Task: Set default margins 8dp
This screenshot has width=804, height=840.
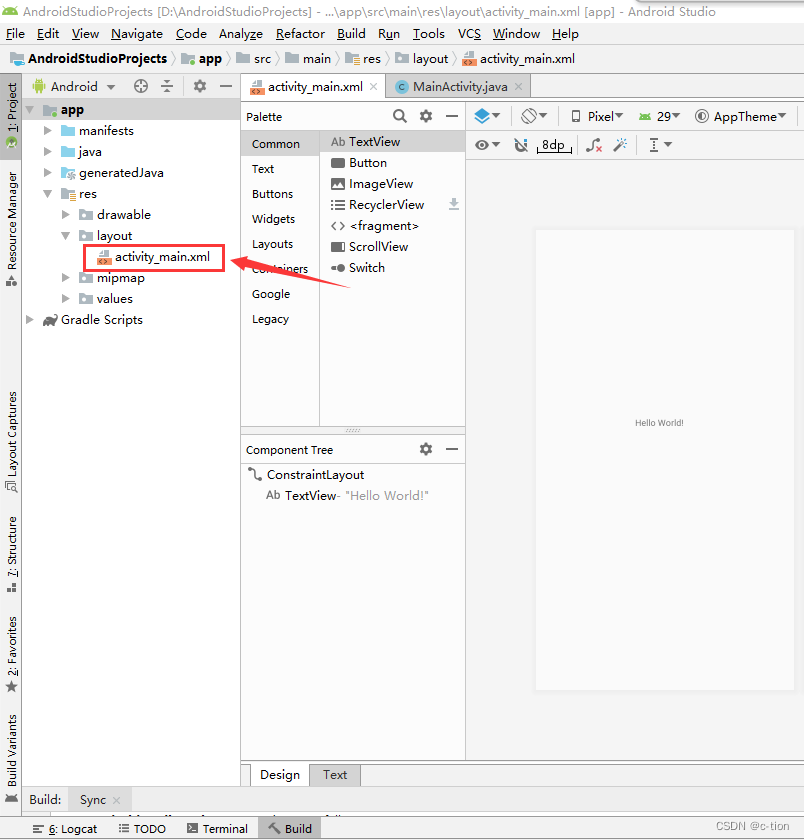Action: [554, 145]
